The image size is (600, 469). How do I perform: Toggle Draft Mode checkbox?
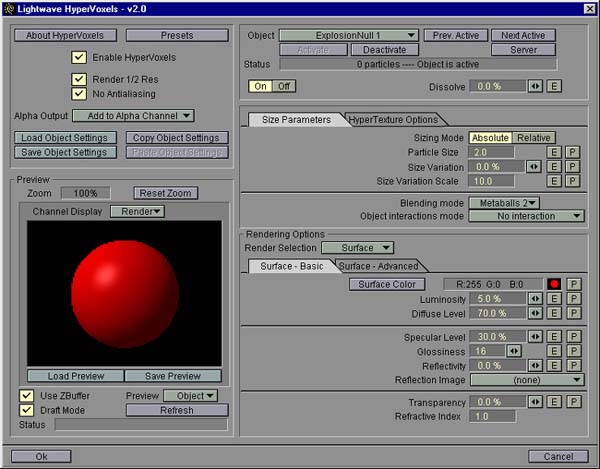(26, 410)
